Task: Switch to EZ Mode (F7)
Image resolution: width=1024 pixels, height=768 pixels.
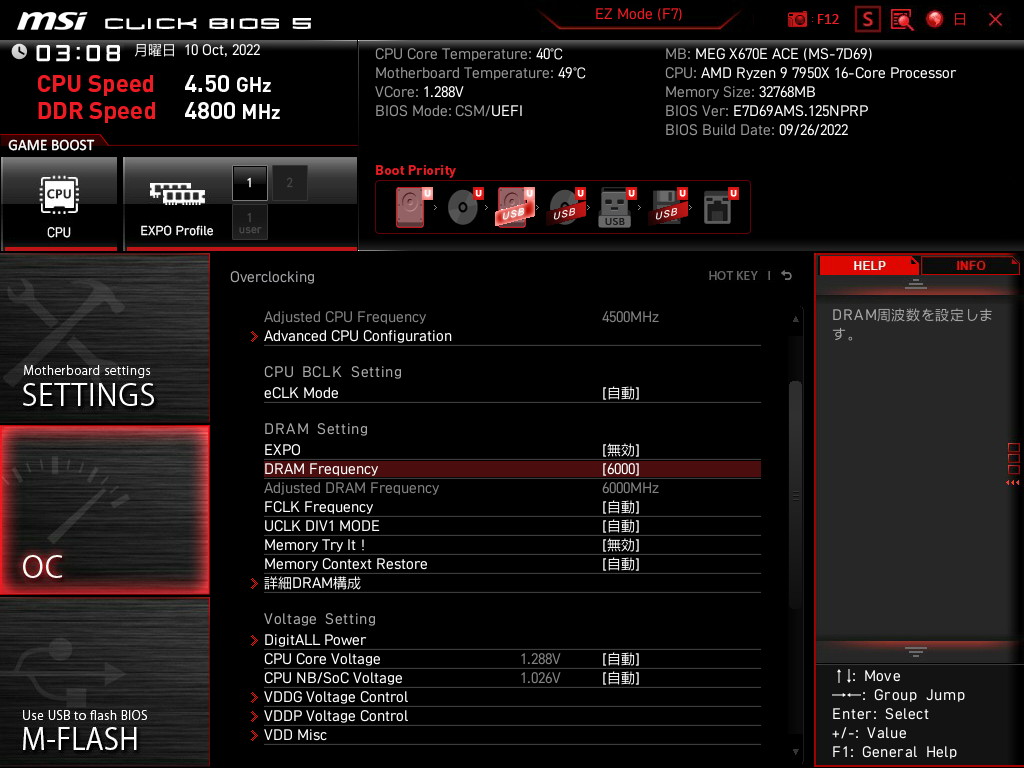Action: point(638,14)
